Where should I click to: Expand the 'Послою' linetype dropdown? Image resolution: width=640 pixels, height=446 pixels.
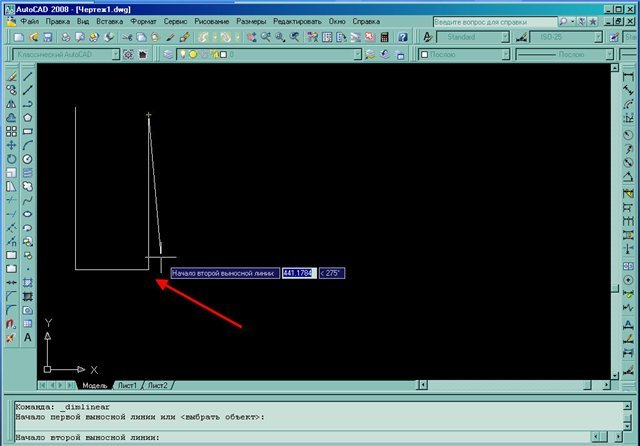tap(609, 54)
